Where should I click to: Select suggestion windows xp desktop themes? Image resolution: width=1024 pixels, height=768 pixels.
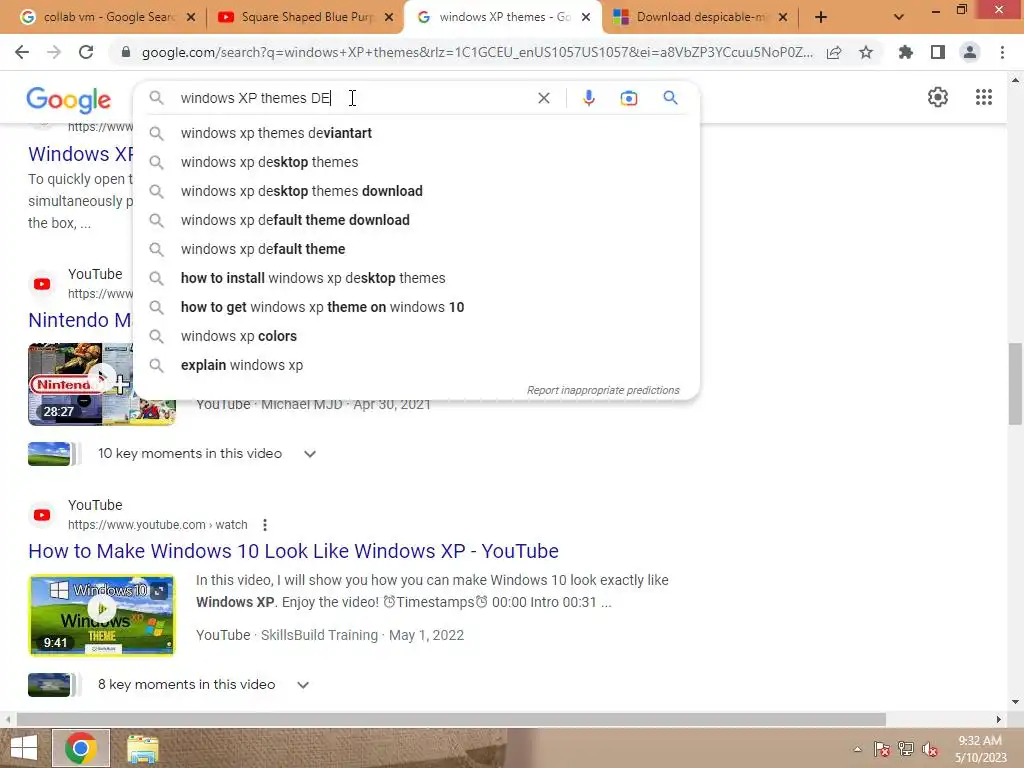[417, 162]
